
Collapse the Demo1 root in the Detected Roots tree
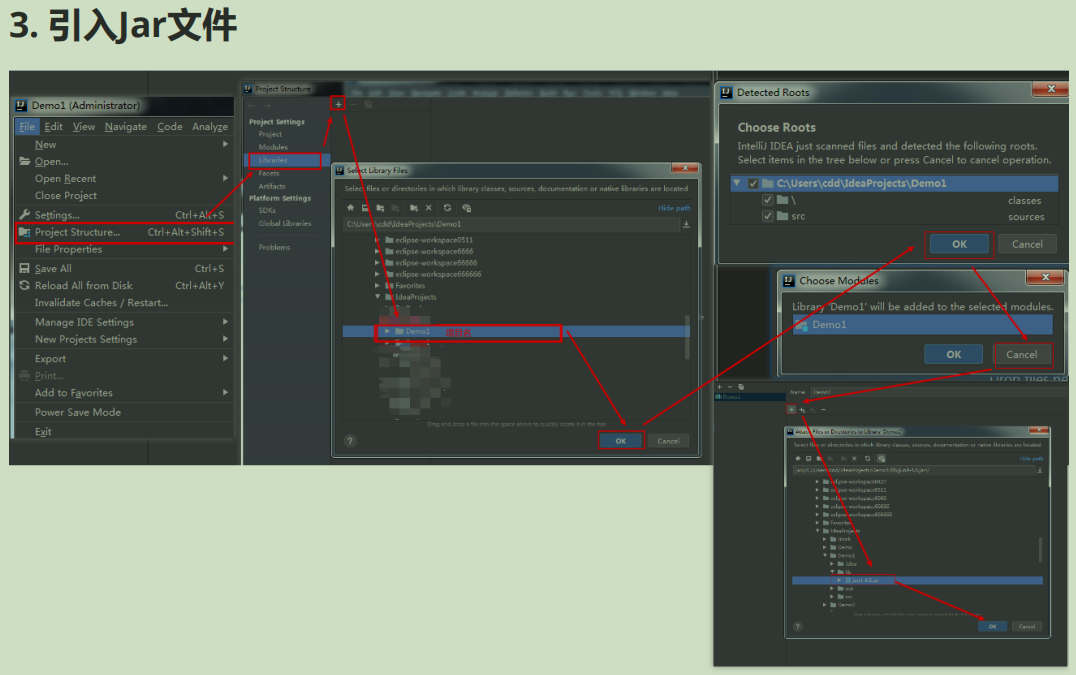pos(737,183)
